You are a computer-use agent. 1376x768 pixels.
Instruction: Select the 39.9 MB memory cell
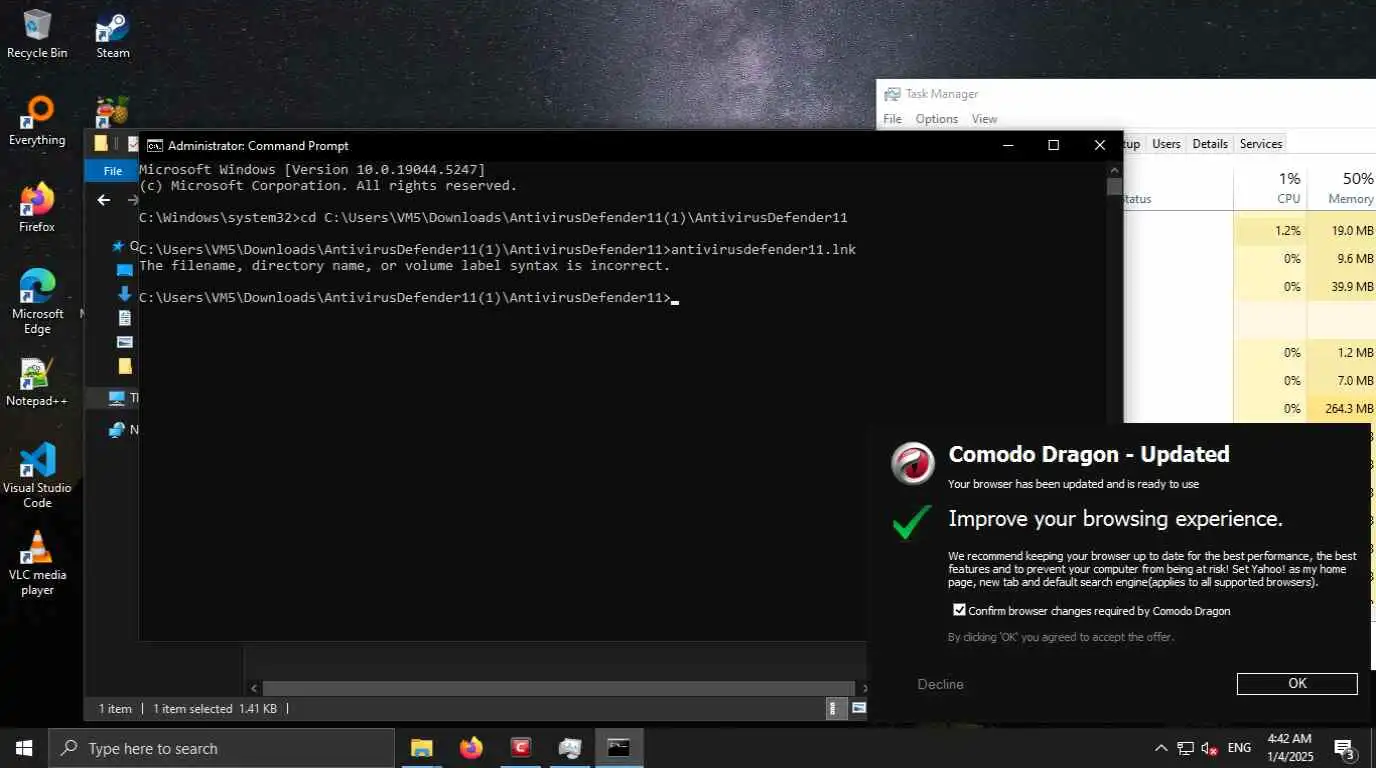coord(1341,286)
